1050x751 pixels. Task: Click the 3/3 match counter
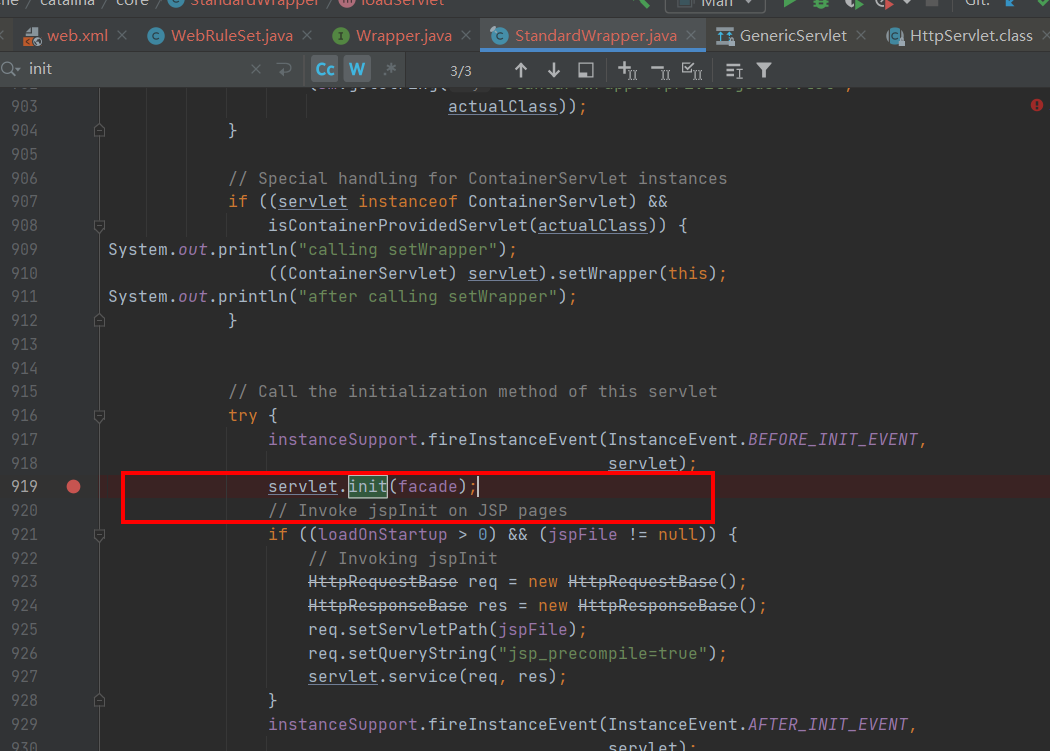pos(461,70)
